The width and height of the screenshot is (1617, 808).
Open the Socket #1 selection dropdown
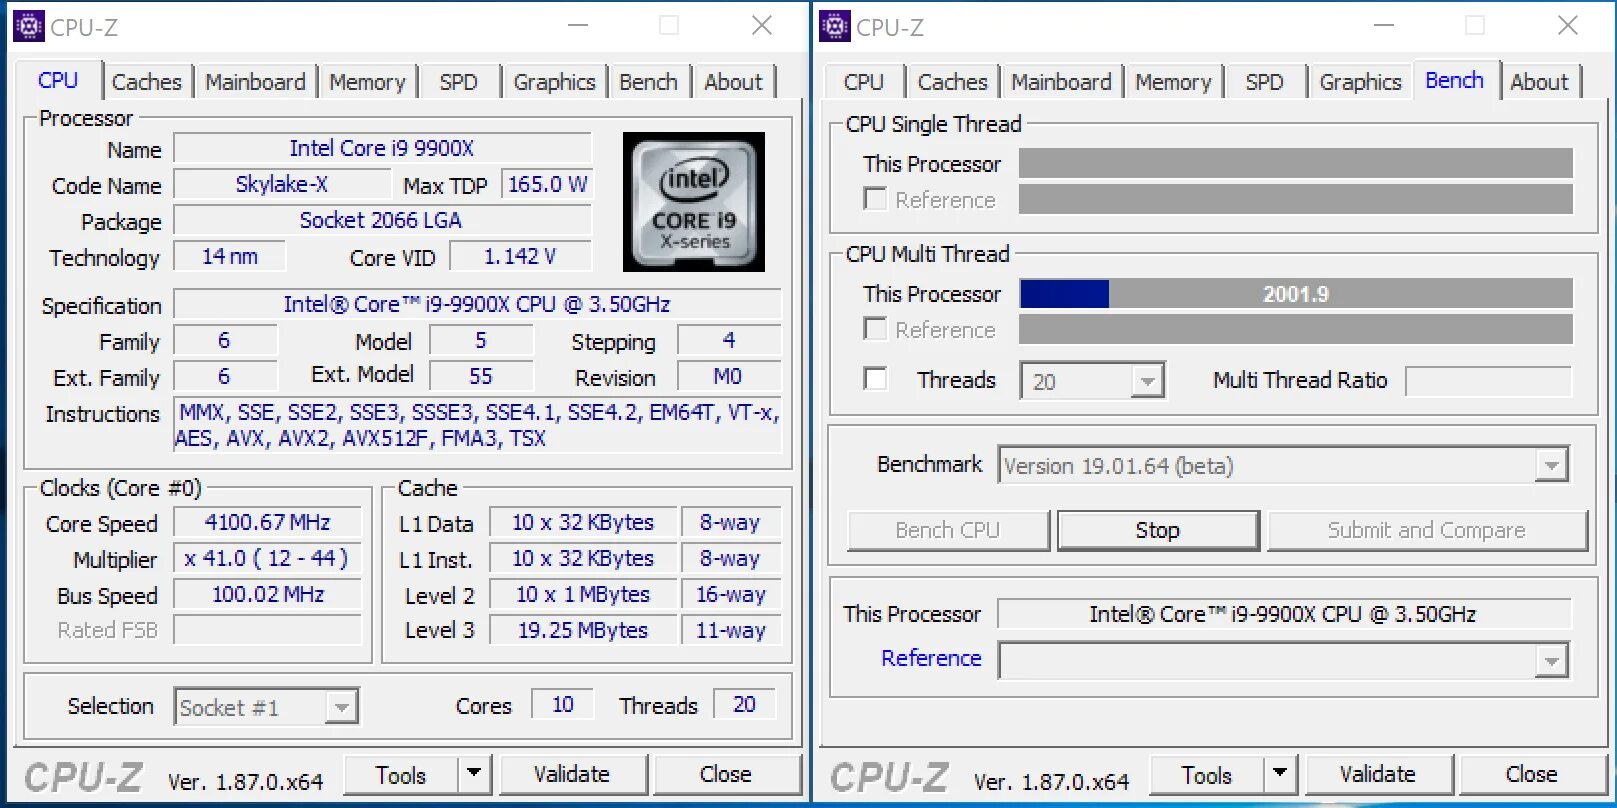point(266,707)
